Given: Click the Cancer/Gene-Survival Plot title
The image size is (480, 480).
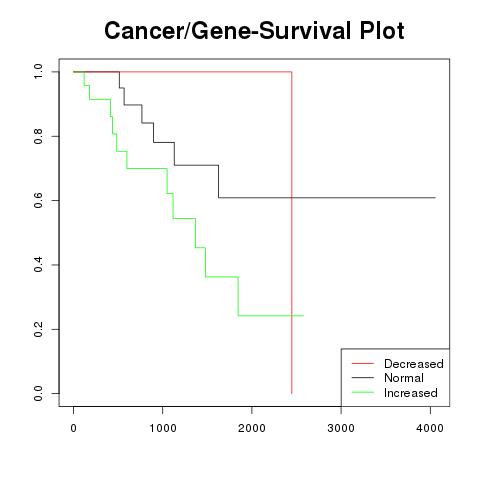Looking at the screenshot, I should coord(254,31).
